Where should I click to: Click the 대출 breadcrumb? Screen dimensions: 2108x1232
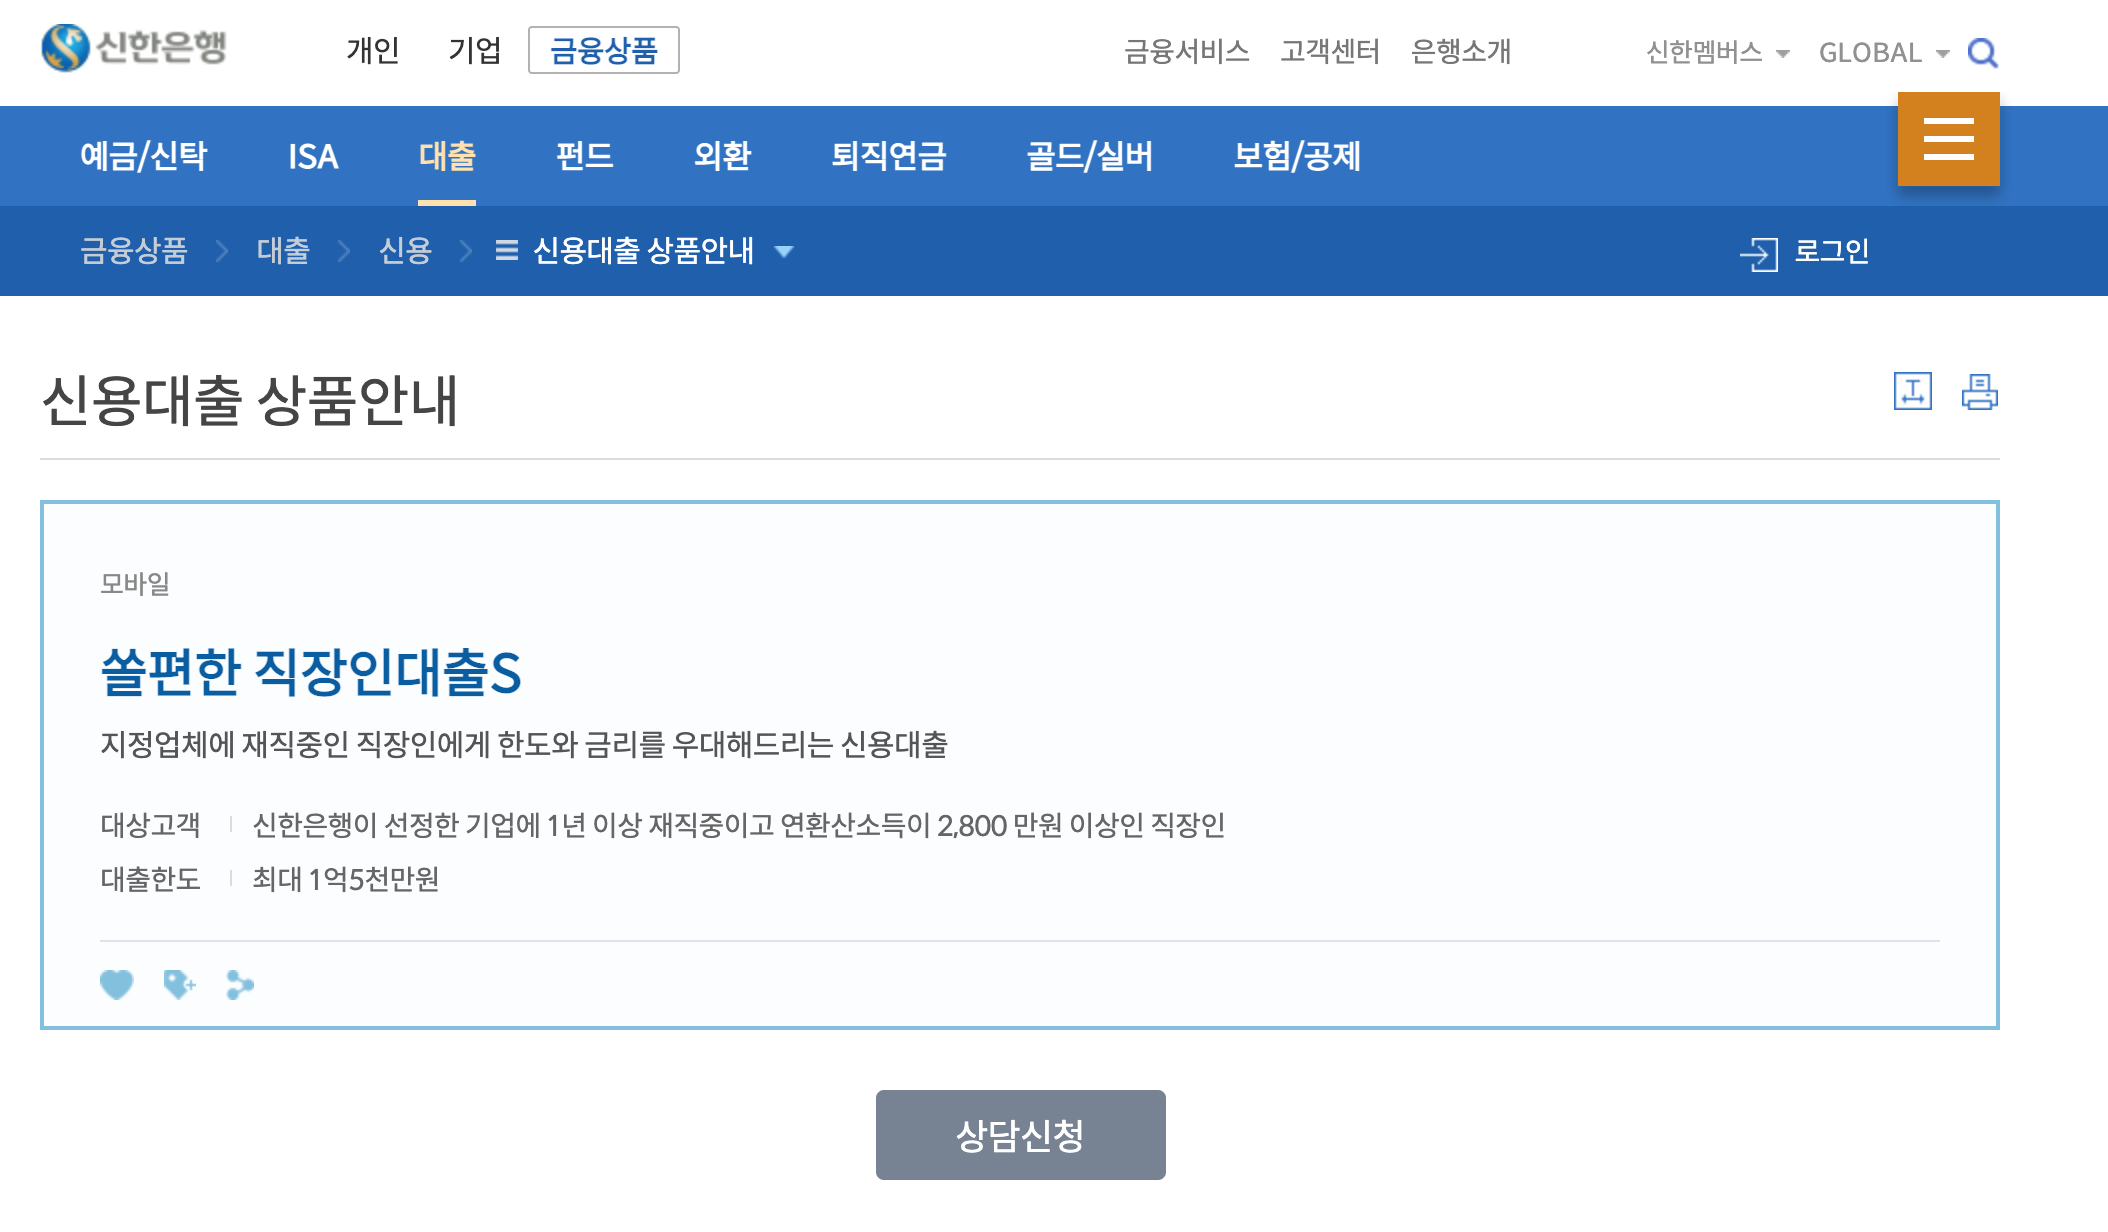pos(283,250)
